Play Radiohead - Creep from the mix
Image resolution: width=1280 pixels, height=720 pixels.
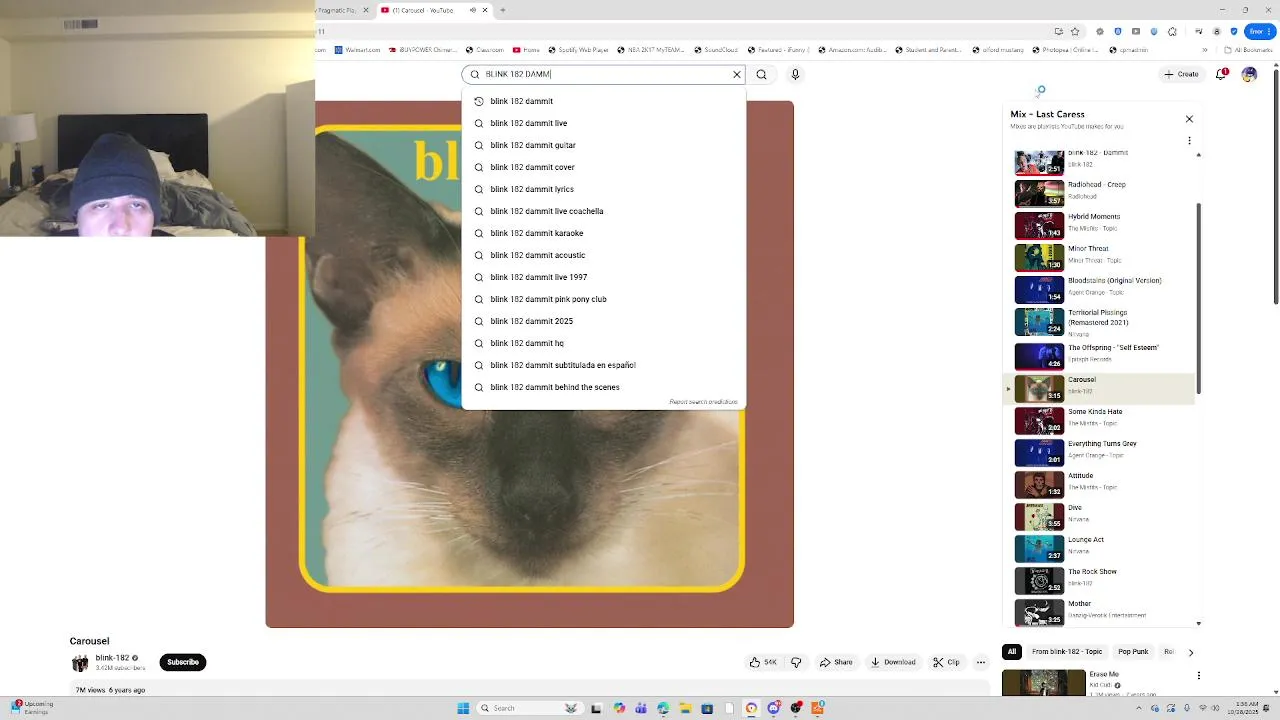click(1100, 192)
